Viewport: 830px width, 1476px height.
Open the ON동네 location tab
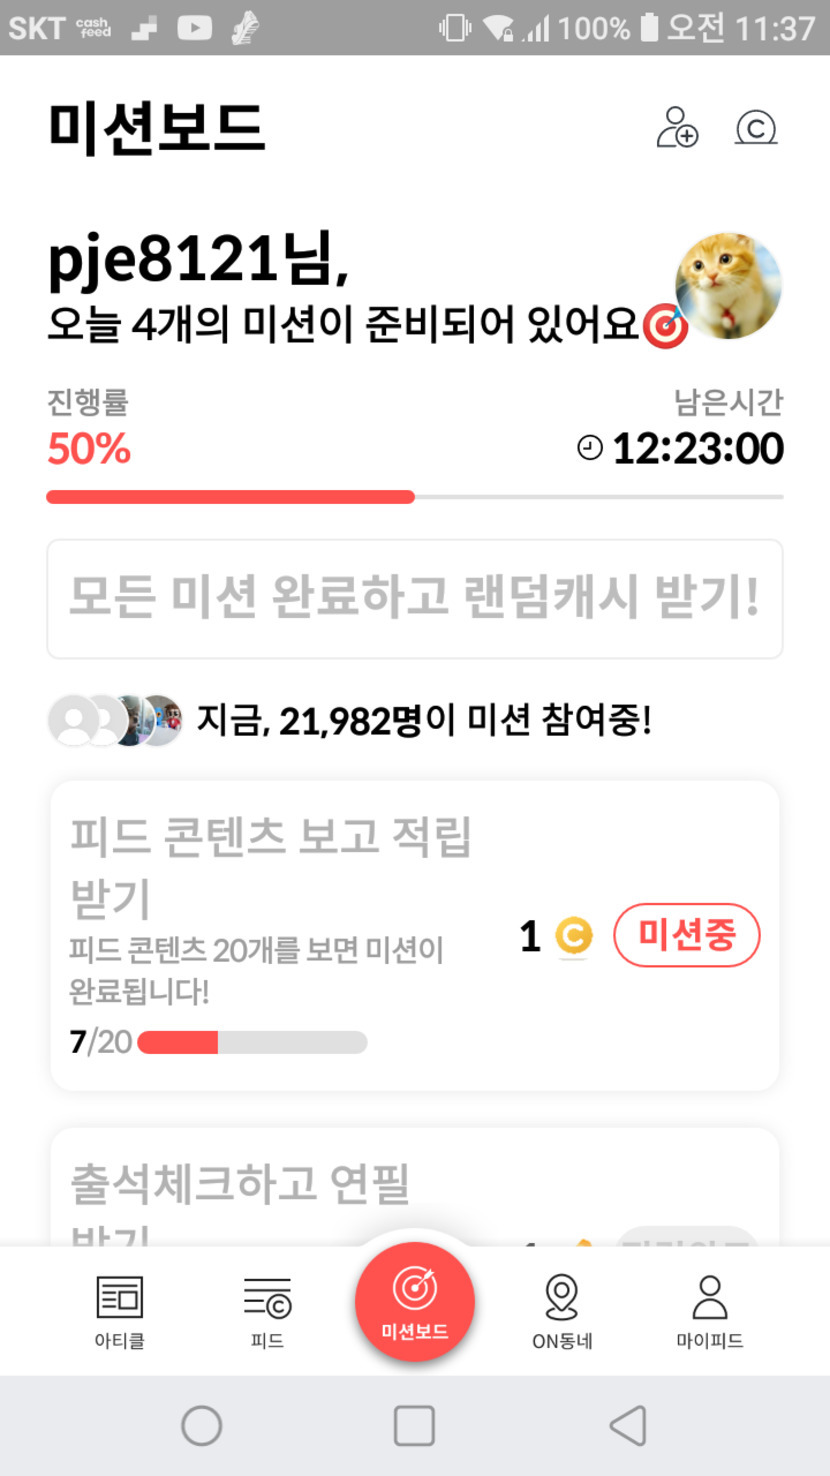tap(562, 1311)
